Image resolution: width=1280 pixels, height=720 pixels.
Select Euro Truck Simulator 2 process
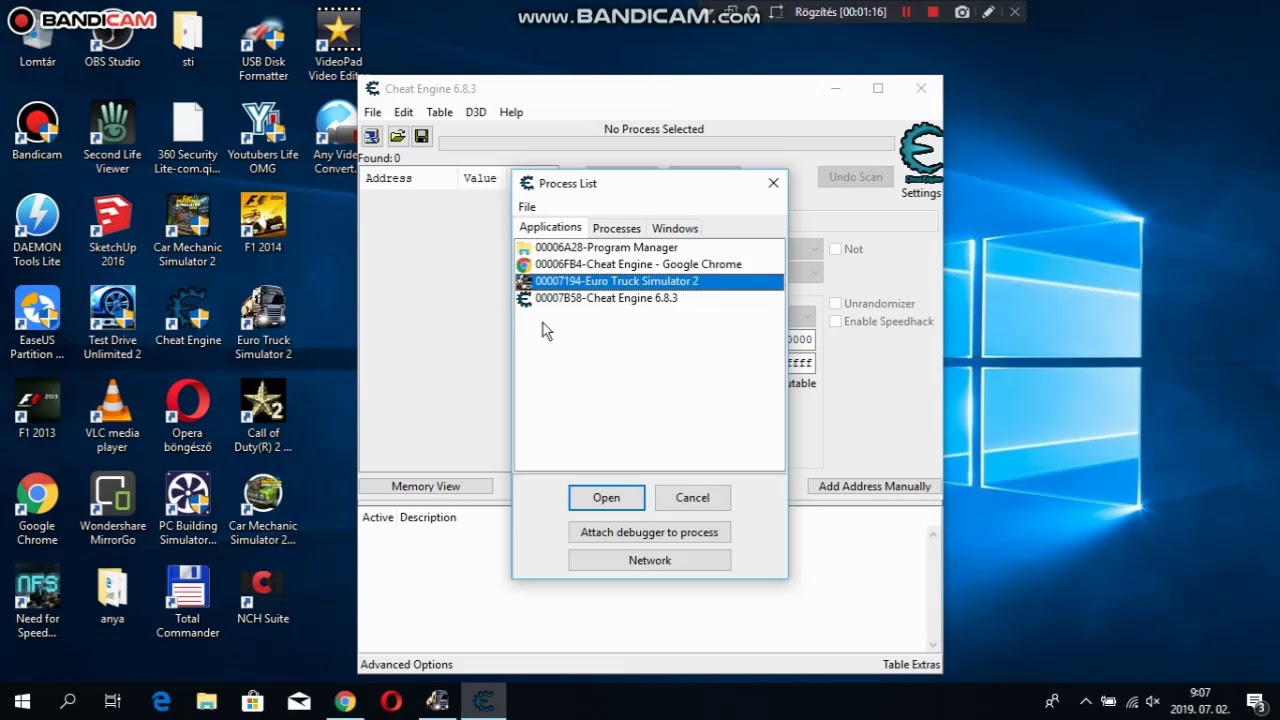point(649,281)
